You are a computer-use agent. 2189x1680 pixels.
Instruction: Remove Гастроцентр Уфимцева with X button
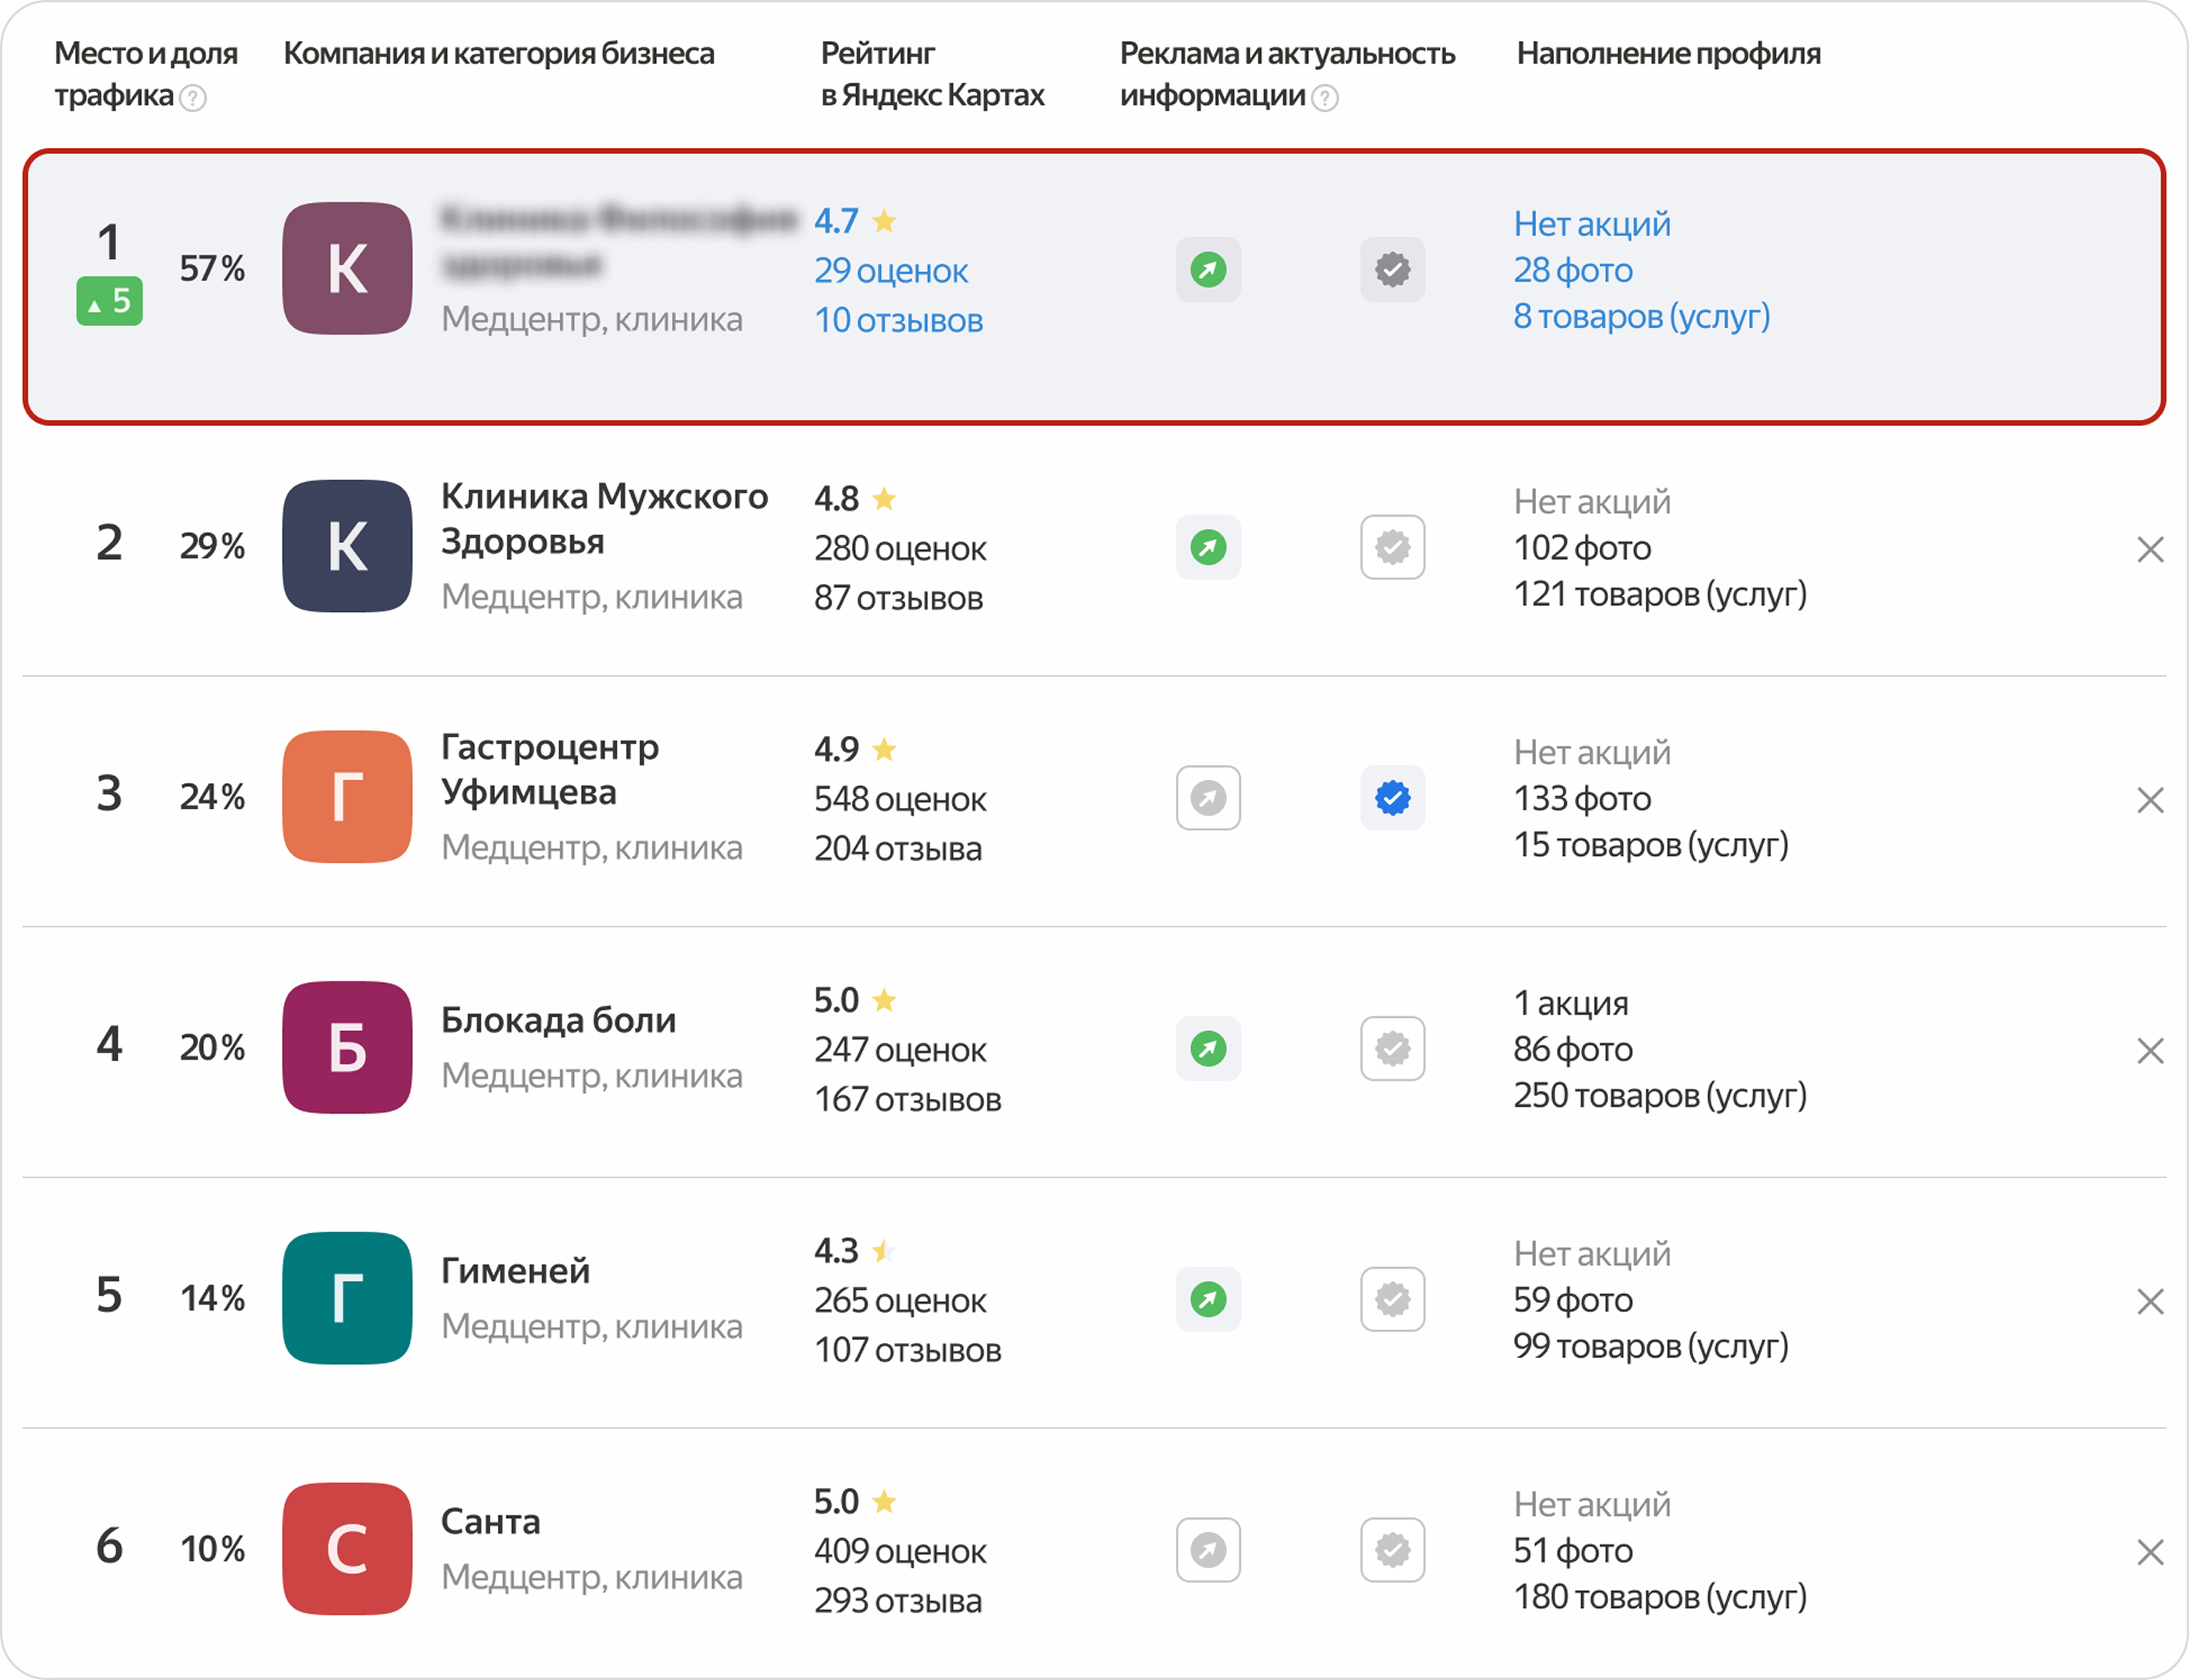(2150, 800)
